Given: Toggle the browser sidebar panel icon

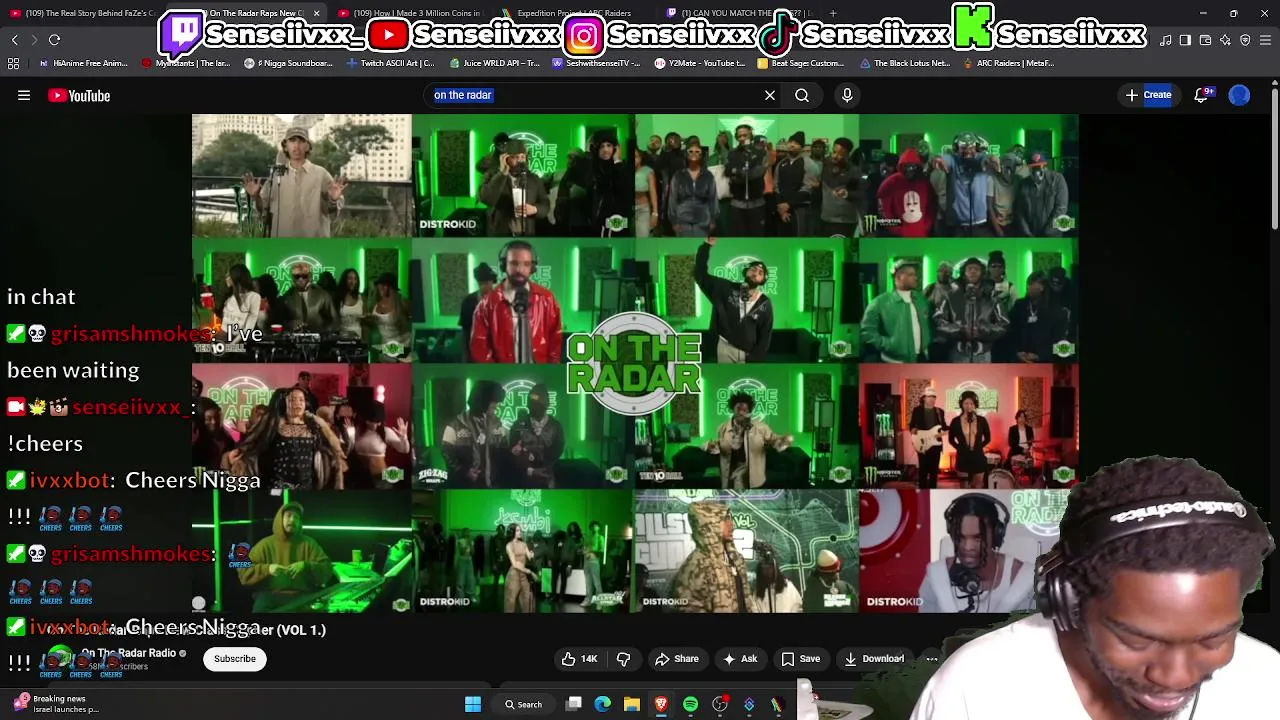Looking at the screenshot, I should (1185, 40).
